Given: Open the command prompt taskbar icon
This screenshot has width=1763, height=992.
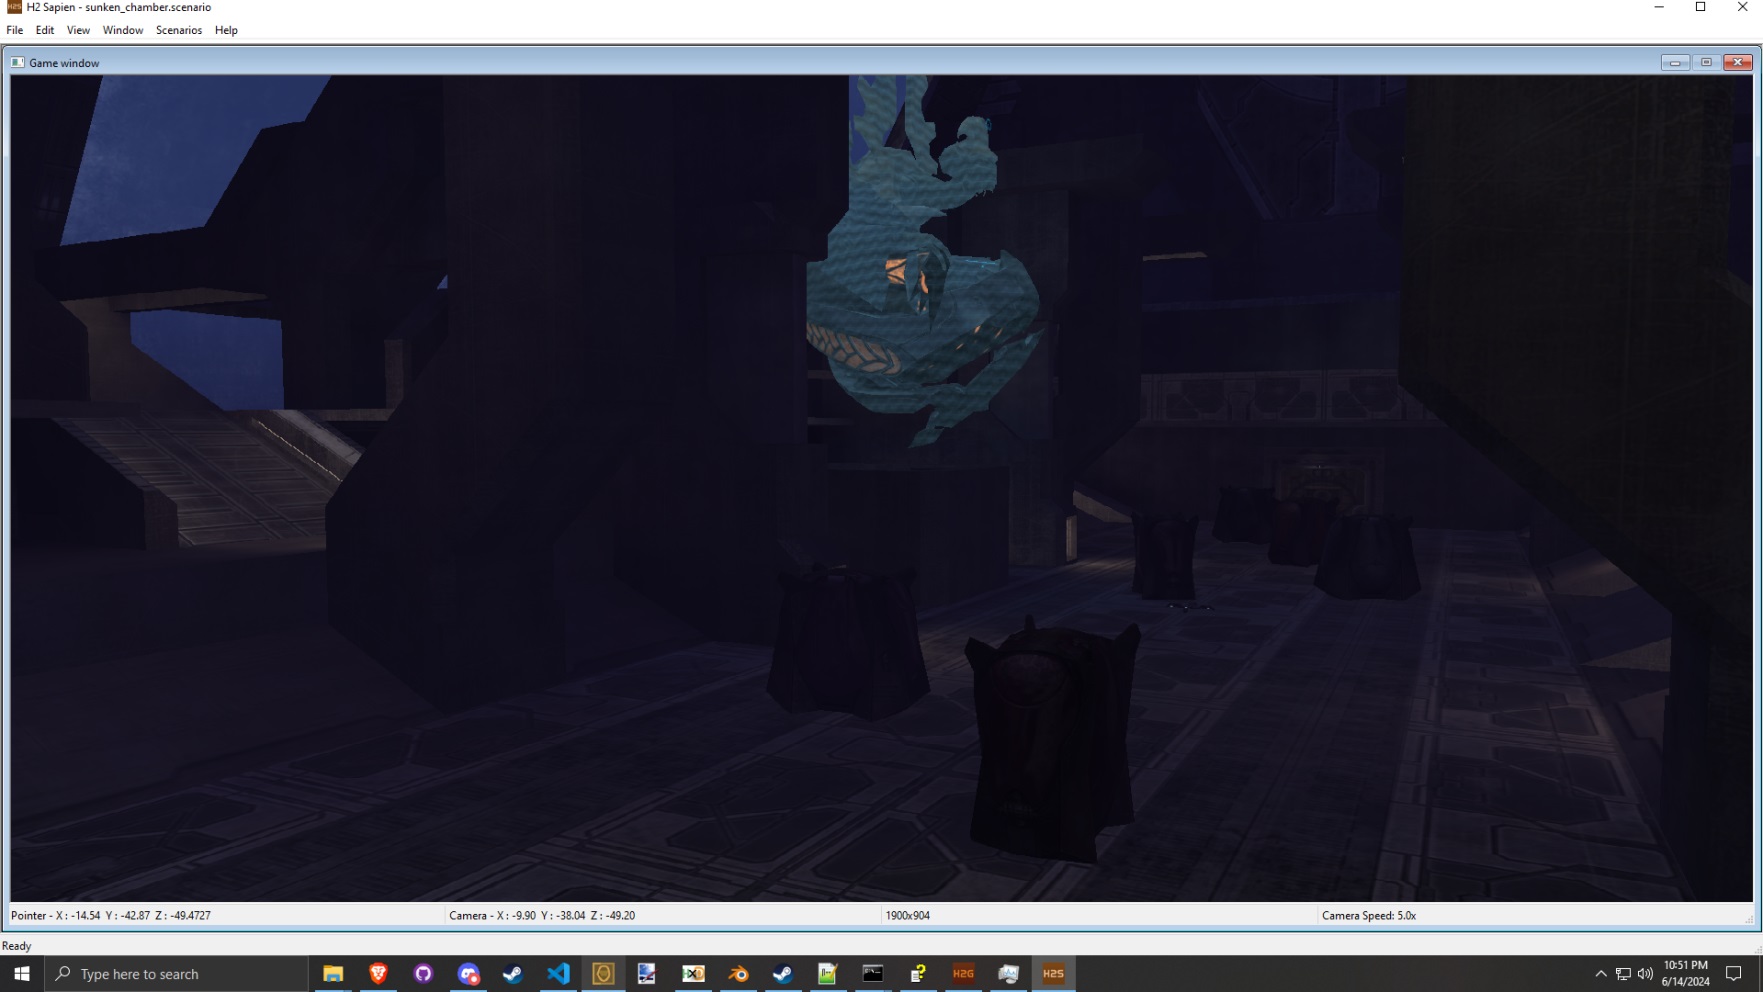Looking at the screenshot, I should coord(873,973).
